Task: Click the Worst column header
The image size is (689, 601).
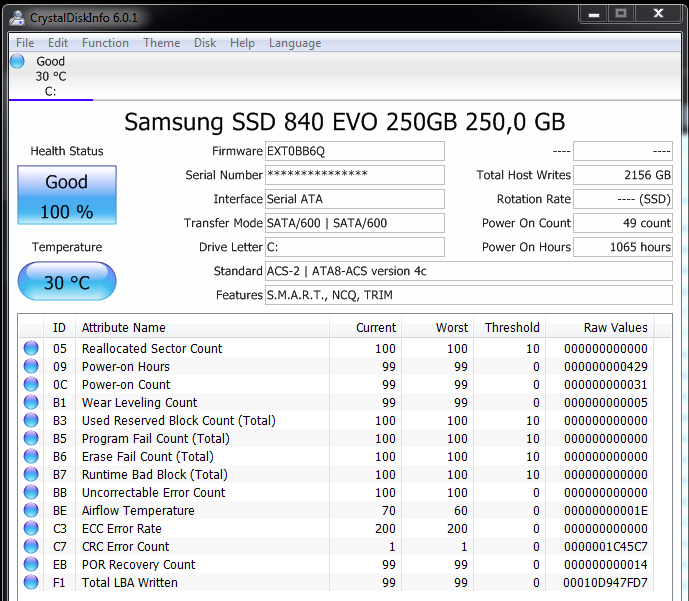Action: pos(438,327)
